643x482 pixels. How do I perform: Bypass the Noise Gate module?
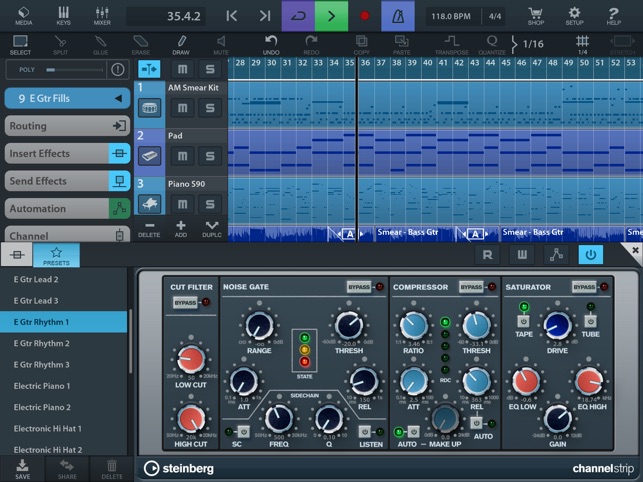pos(360,287)
